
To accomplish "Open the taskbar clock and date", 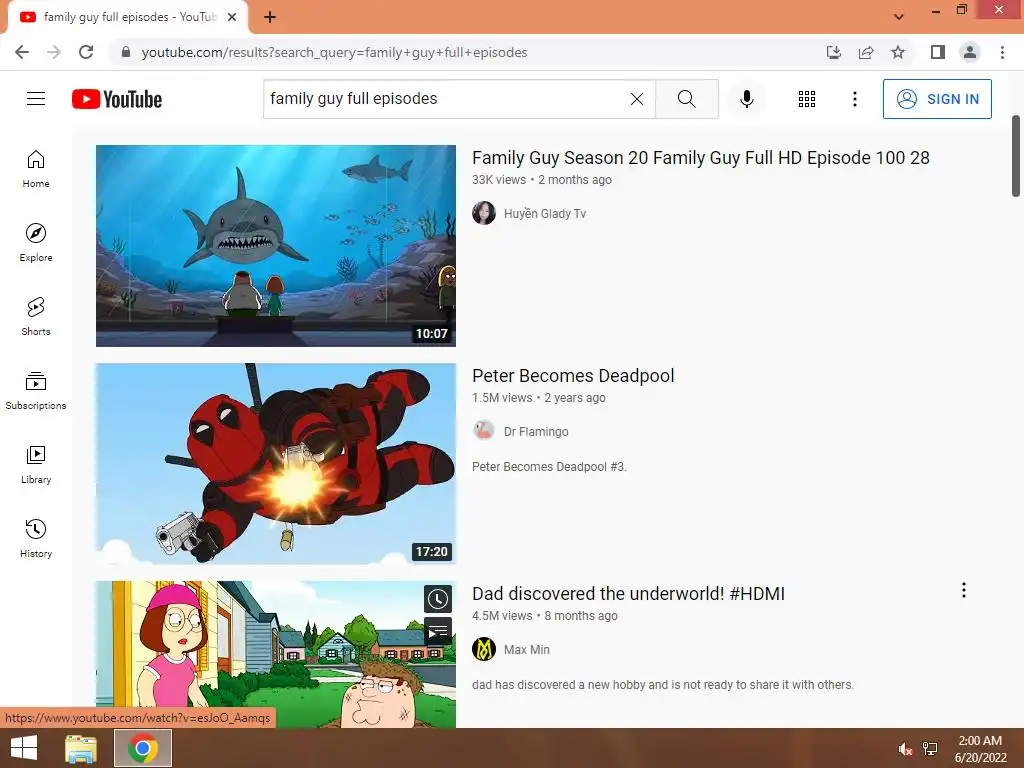I will 980,749.
